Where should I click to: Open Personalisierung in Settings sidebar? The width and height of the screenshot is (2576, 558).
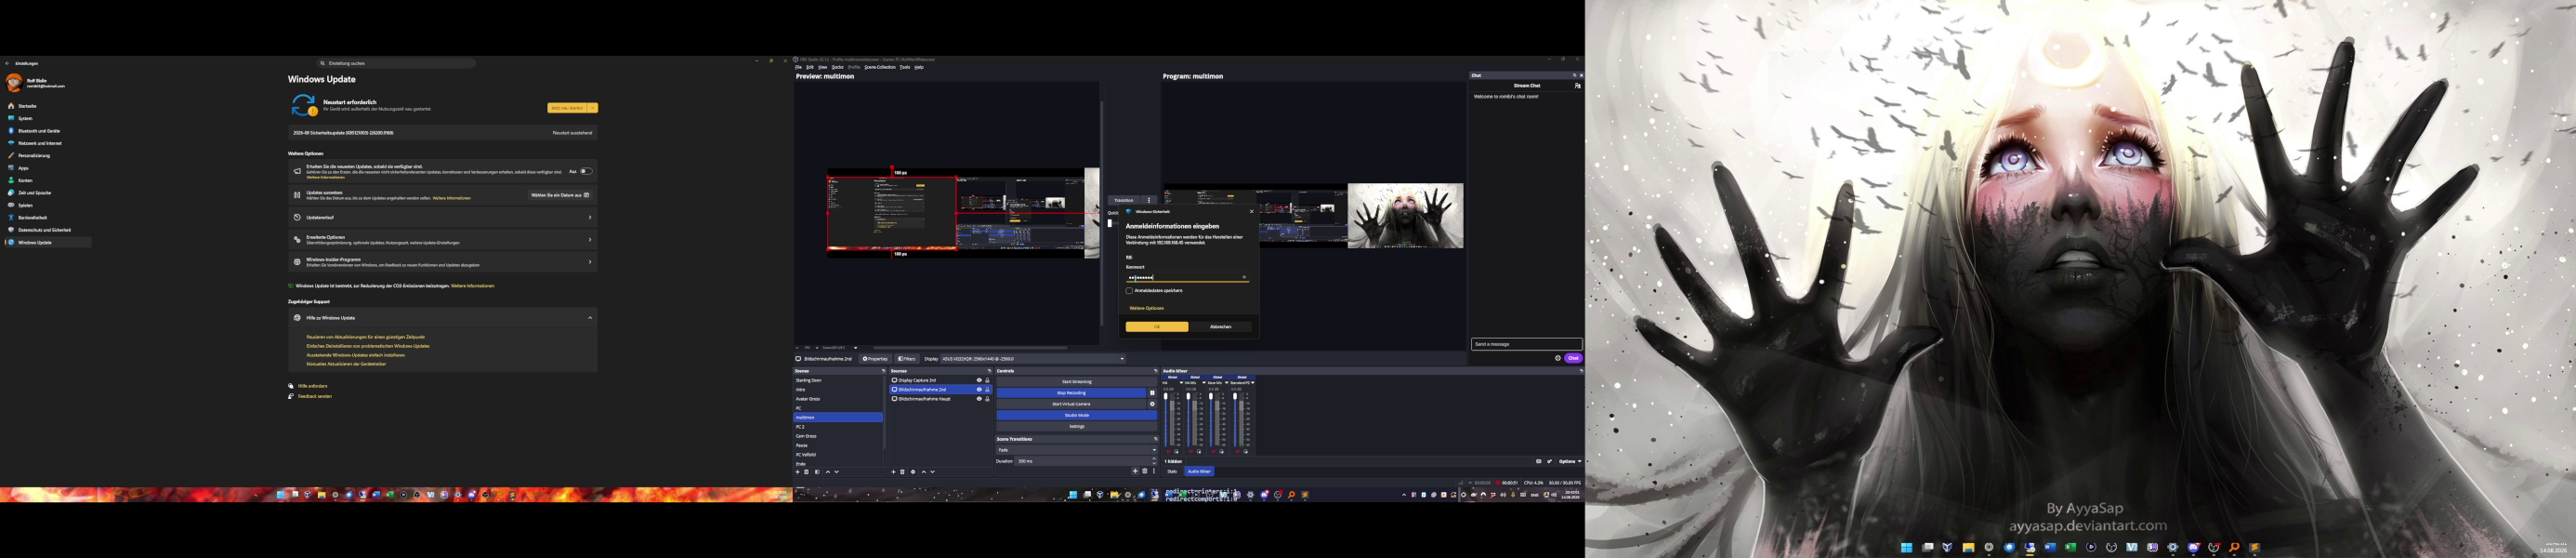33,156
